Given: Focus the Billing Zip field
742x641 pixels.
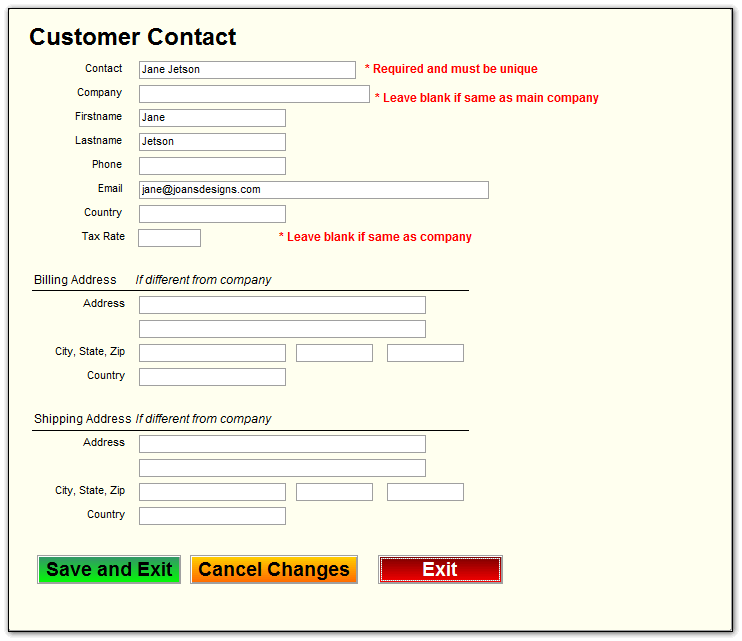Looking at the screenshot, I should [425, 353].
